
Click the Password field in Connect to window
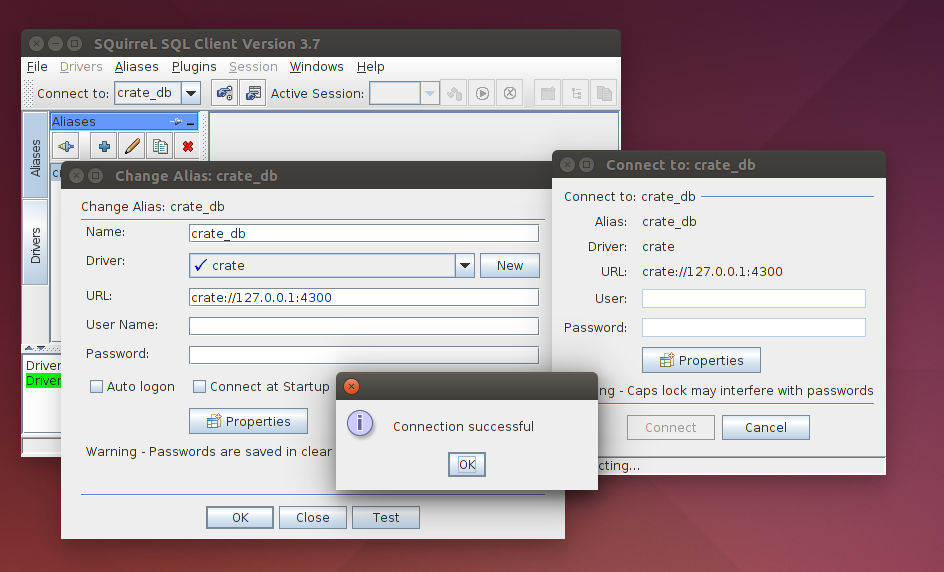point(754,328)
